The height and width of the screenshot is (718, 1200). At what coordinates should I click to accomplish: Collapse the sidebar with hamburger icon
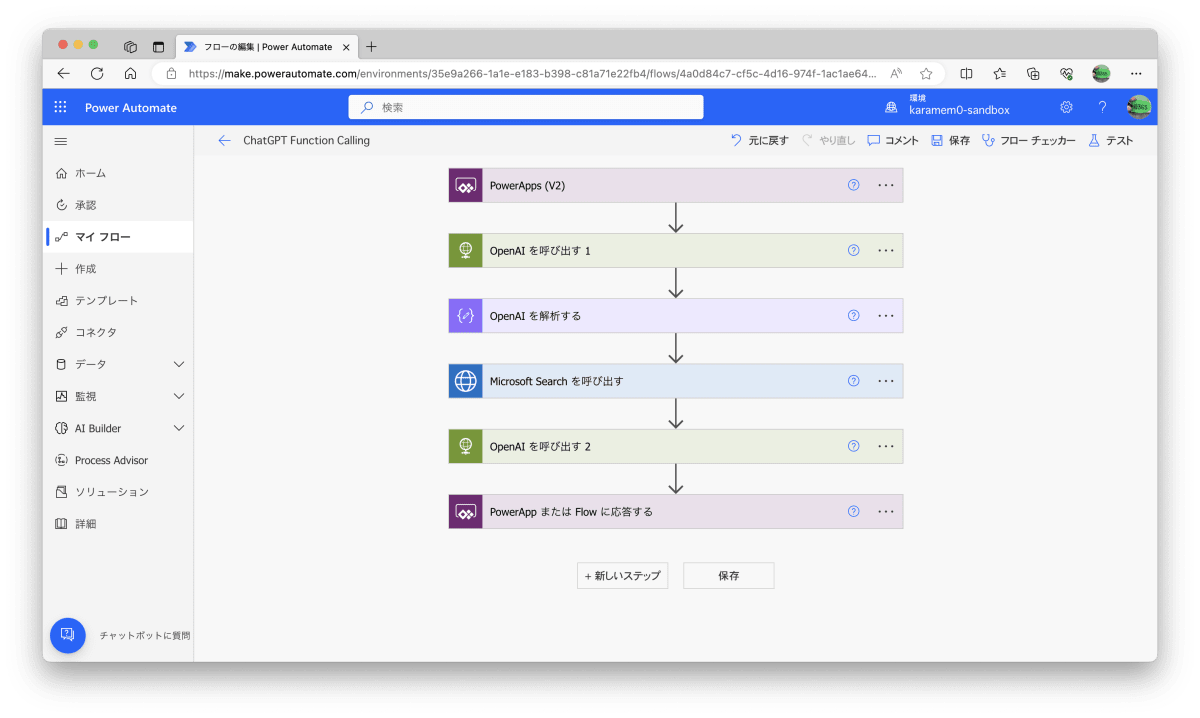(61, 141)
